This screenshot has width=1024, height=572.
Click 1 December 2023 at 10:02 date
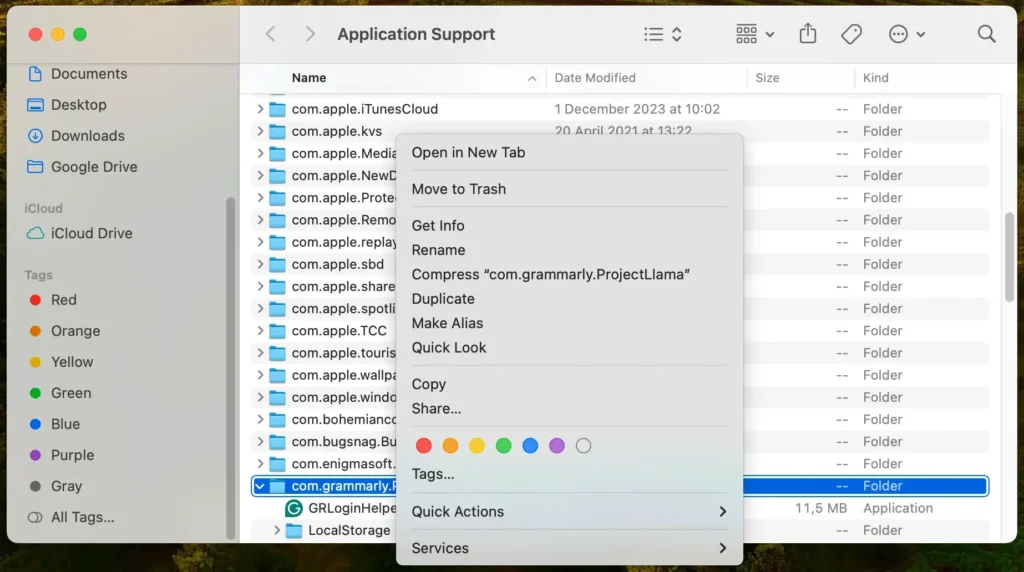[637, 109]
